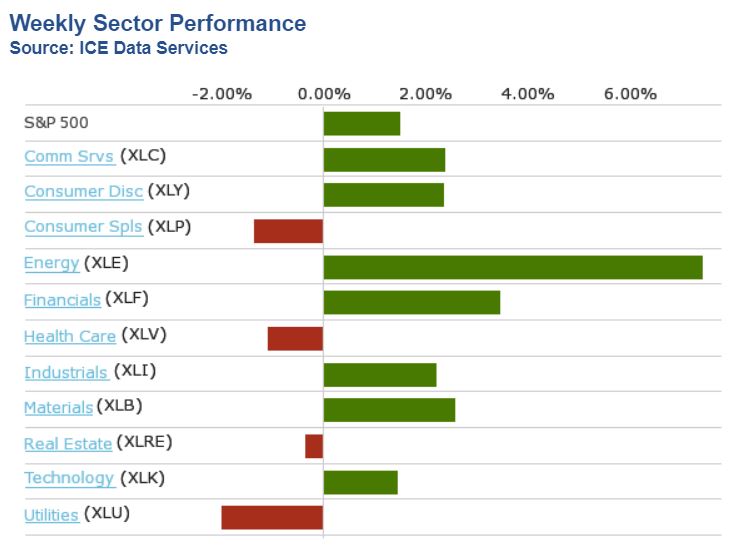Select the Materials sector link
This screenshot has height=557, width=738.
click(x=58, y=407)
